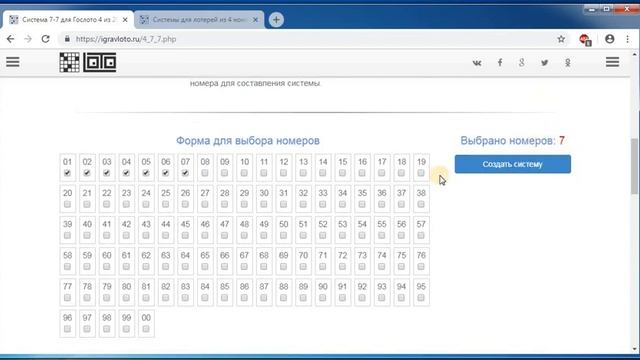Screen dimensions: 640x360
Task: Uncheck number 01 checkbox
Action: click(67, 173)
